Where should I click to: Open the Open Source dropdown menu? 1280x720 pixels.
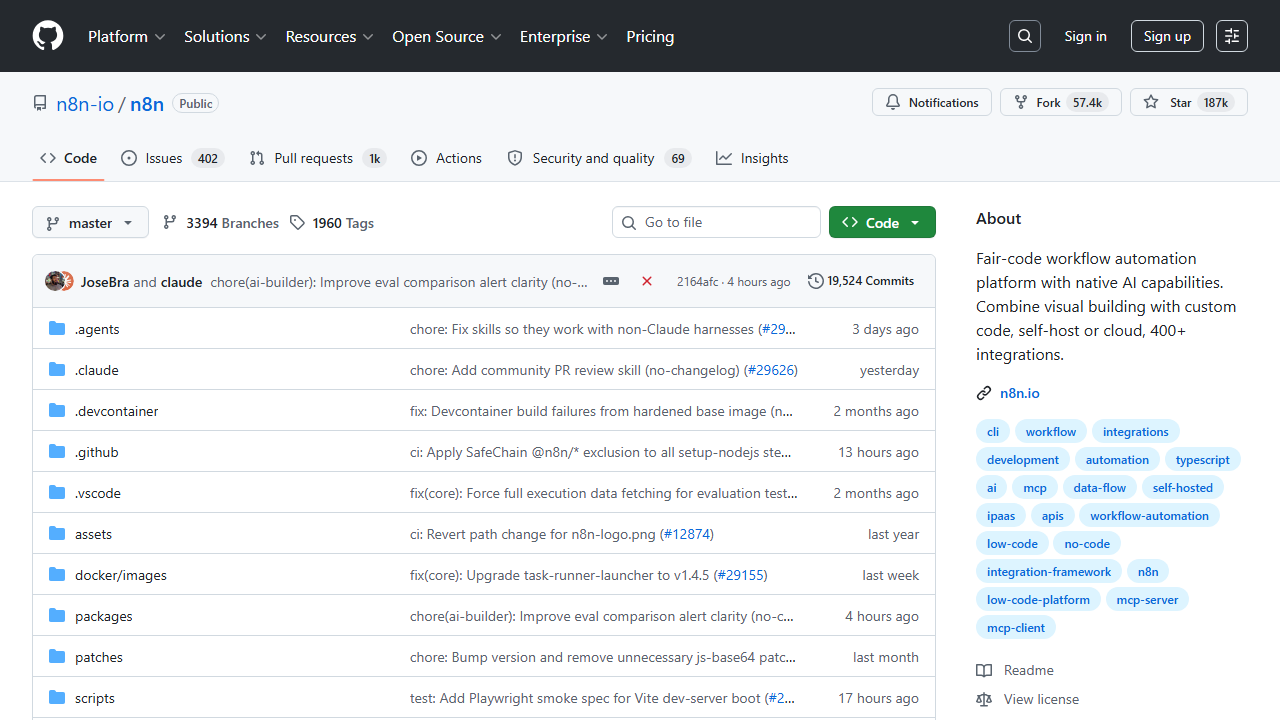click(447, 36)
